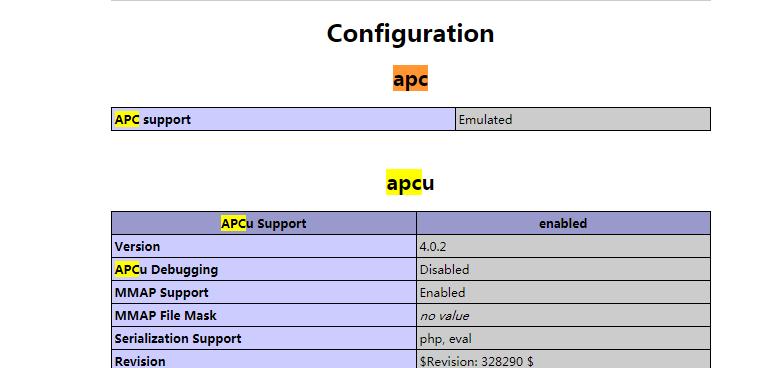Select the Emulated value cell
Image resolution: width=764 pixels, height=368 pixels.
tap(583, 119)
